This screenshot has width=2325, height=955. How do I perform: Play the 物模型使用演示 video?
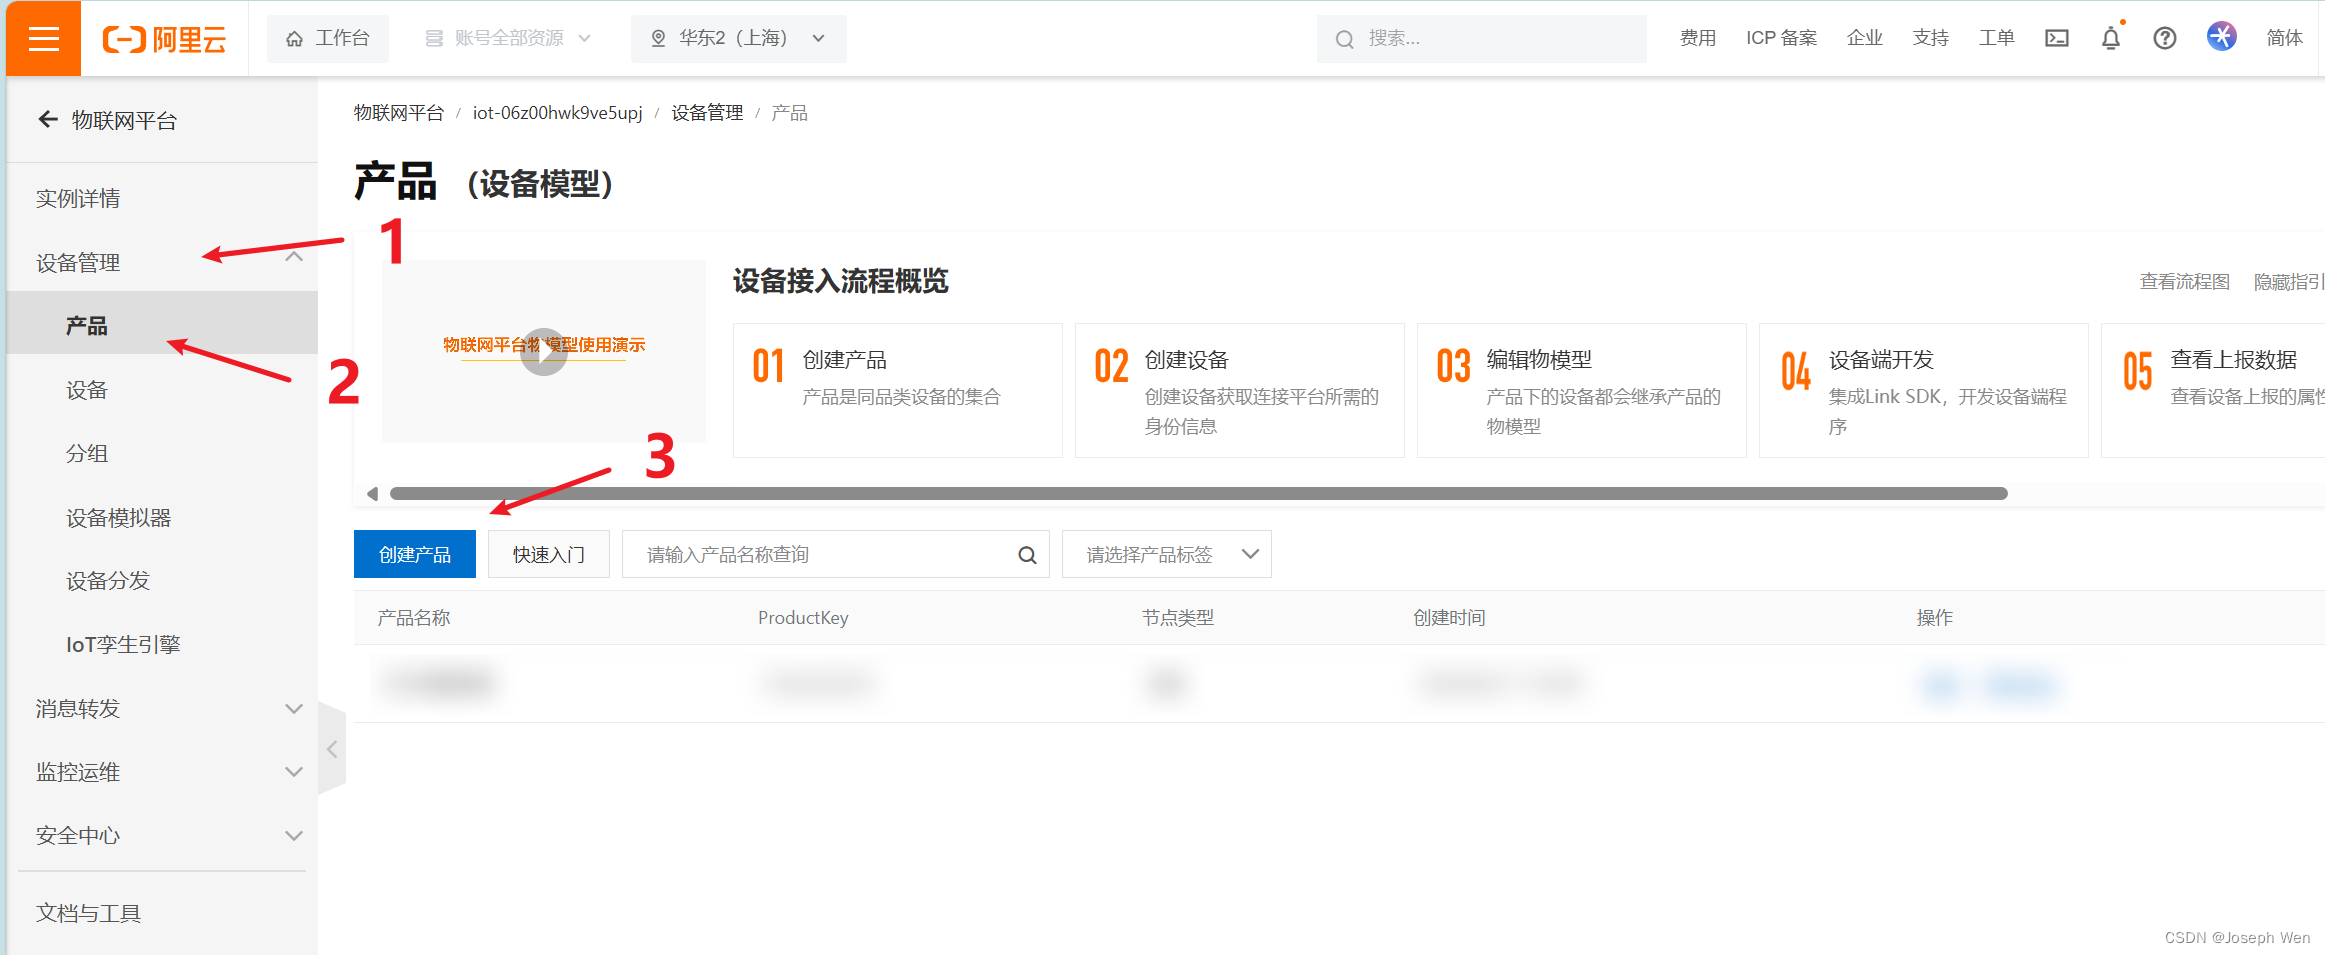[x=543, y=351]
